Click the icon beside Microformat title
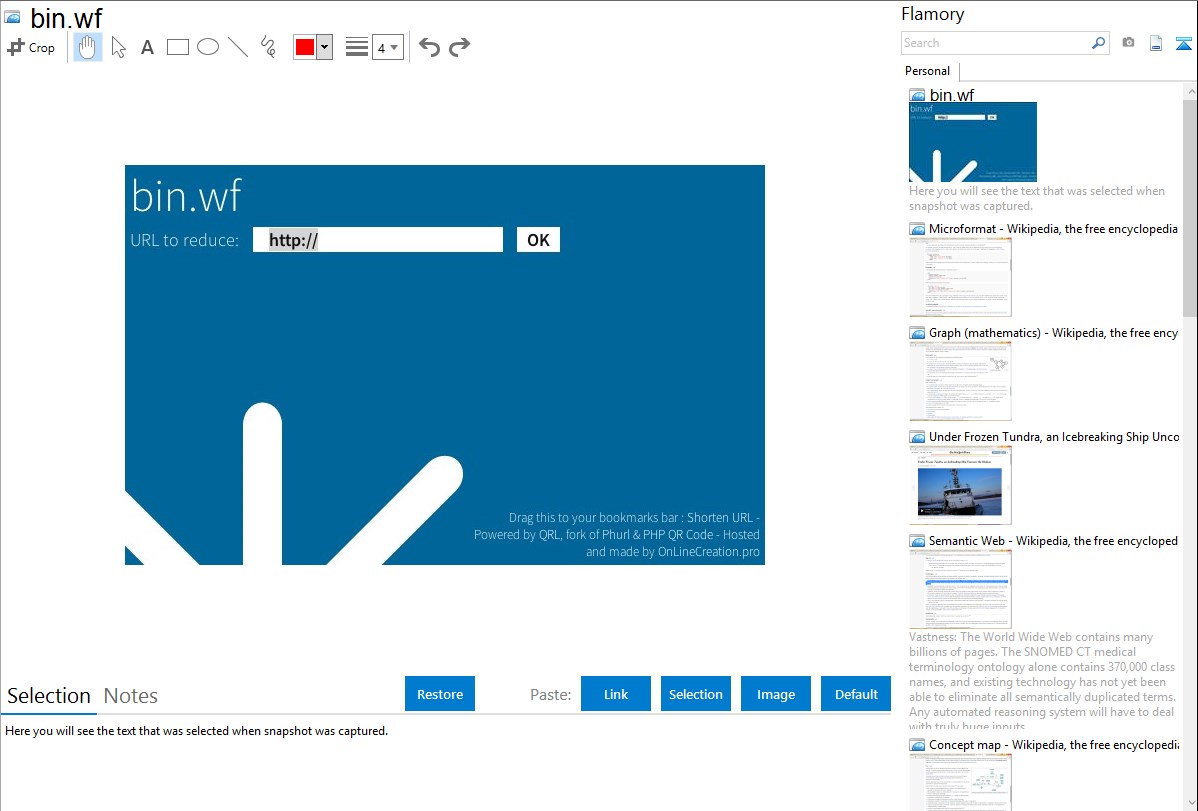This screenshot has height=811, width=1198. [917, 229]
